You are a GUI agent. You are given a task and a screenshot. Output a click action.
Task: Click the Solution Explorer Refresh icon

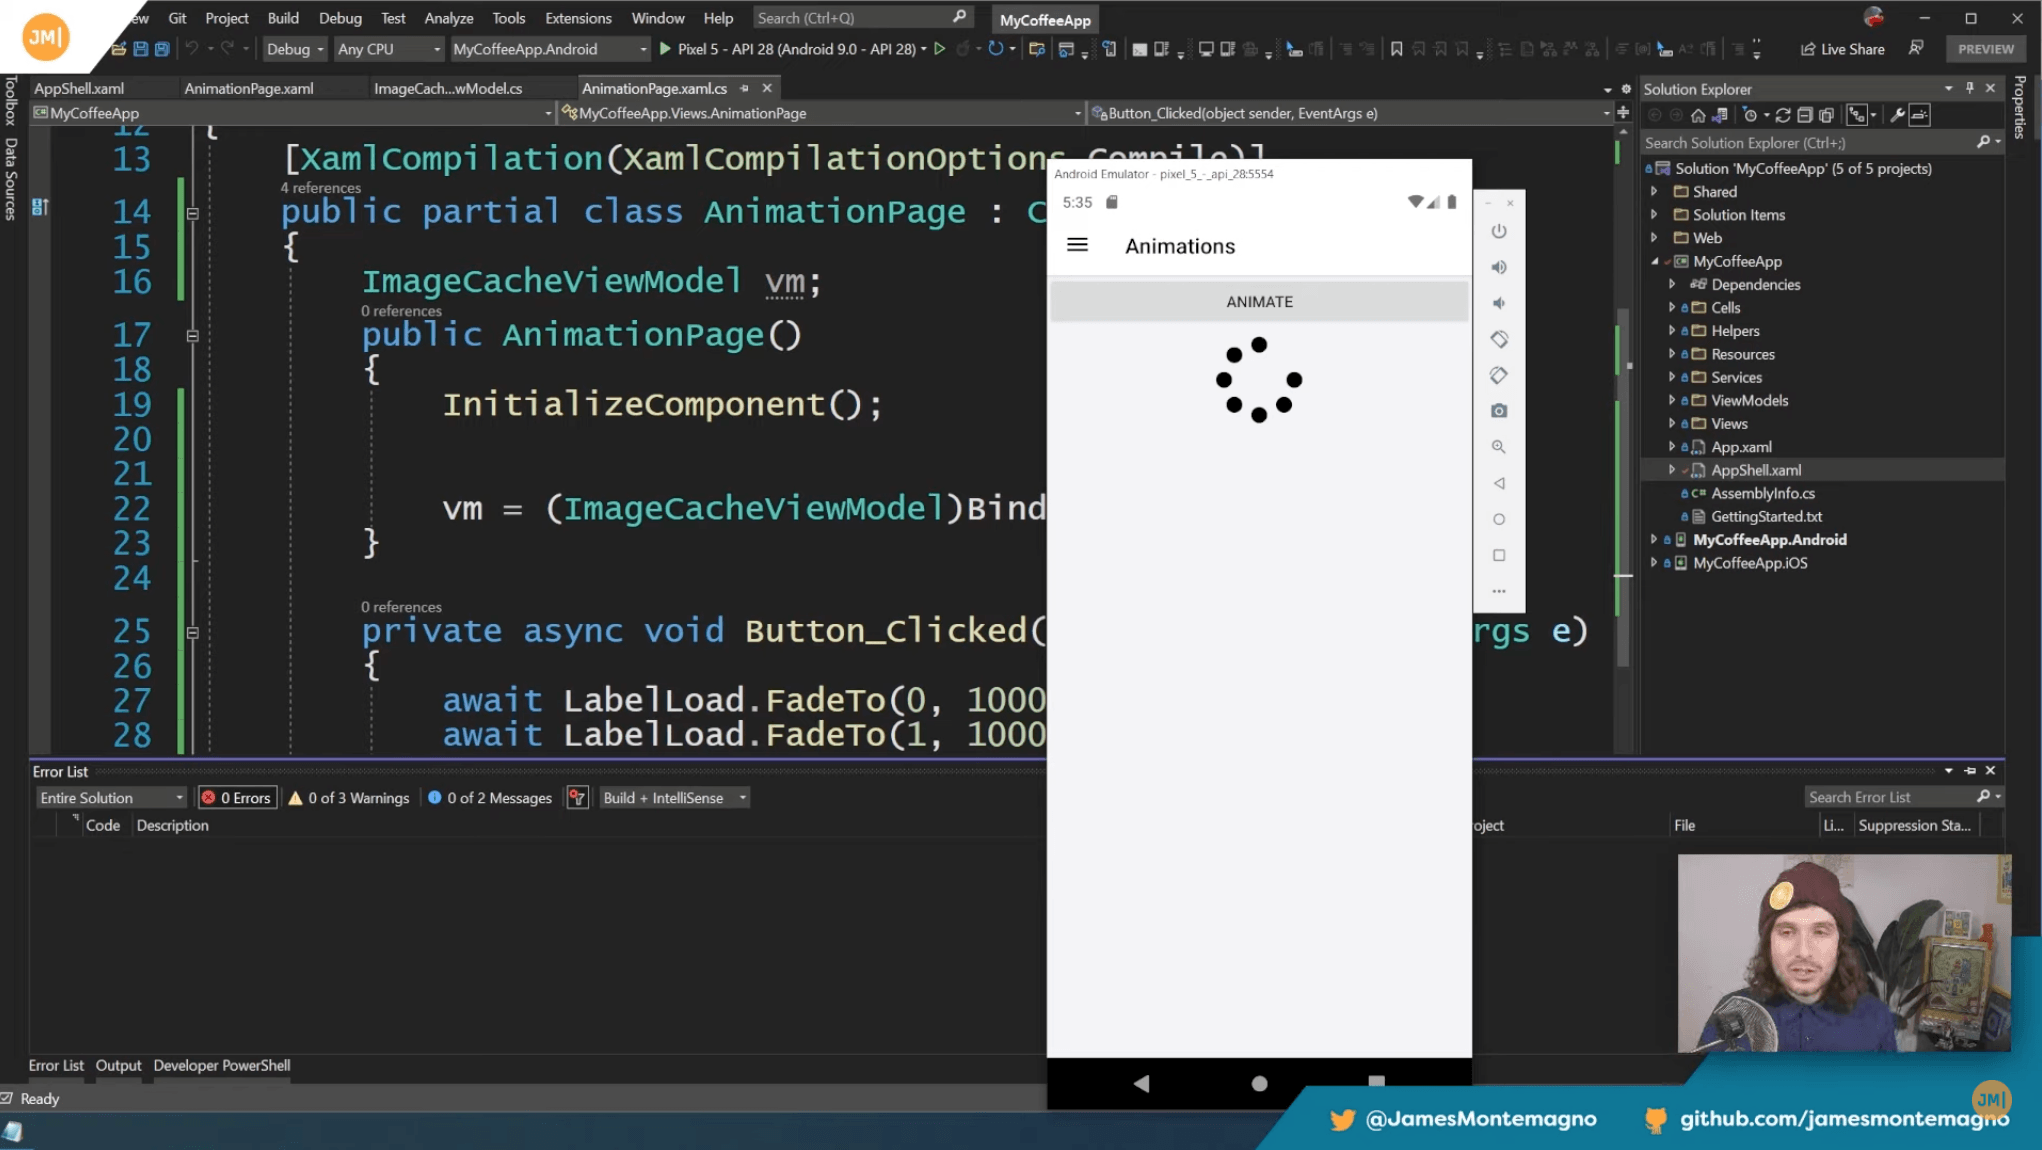click(x=1783, y=115)
